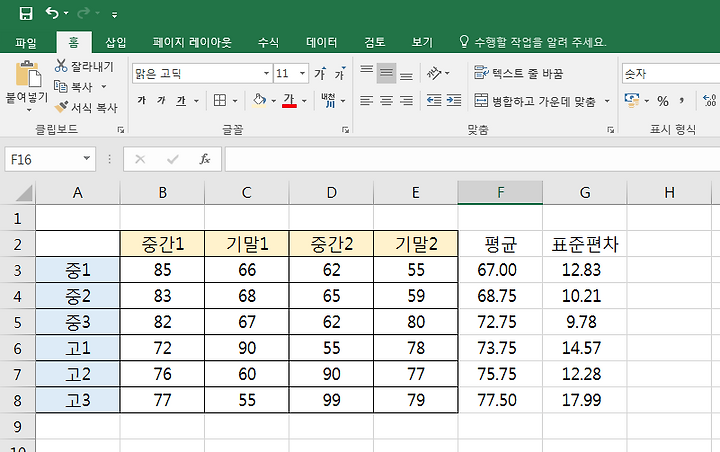Click decrease indent icon
This screenshot has width=720, height=452.
(x=433, y=100)
